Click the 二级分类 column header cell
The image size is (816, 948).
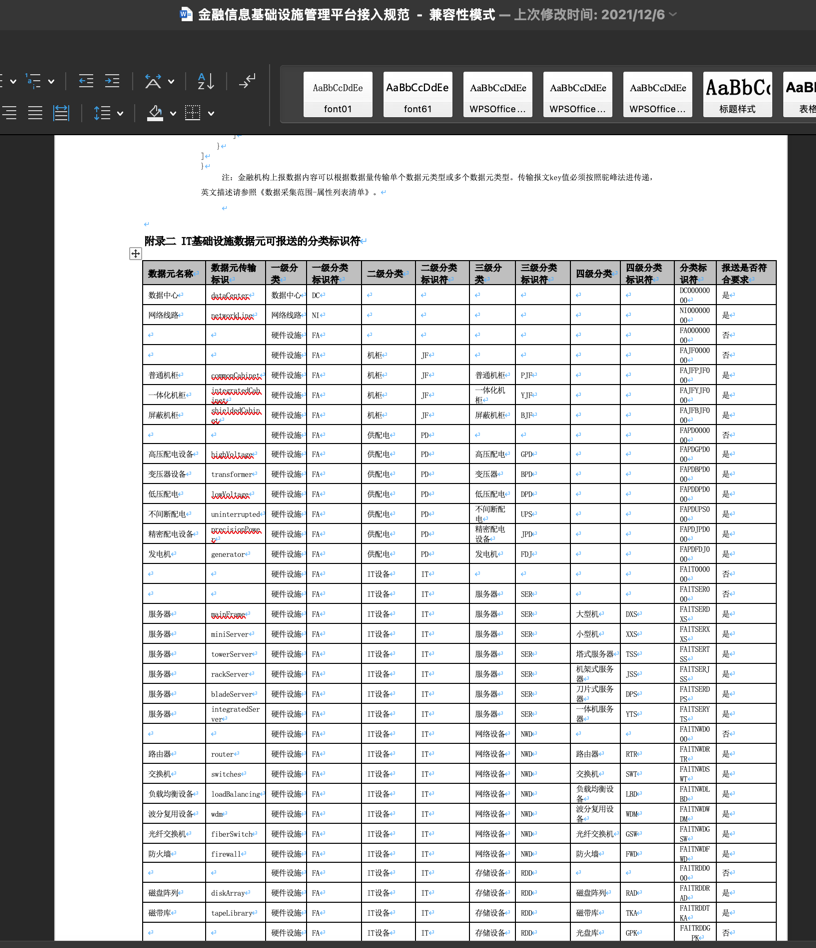(x=388, y=273)
